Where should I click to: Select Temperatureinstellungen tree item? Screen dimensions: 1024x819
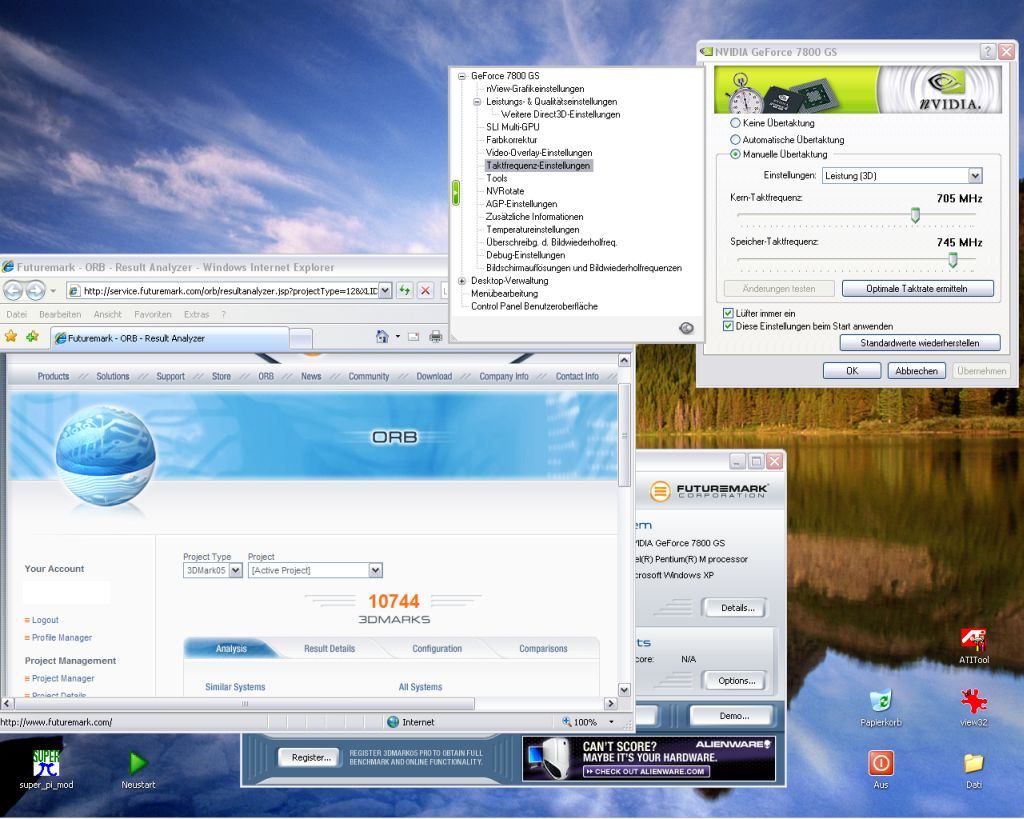[x=532, y=230]
